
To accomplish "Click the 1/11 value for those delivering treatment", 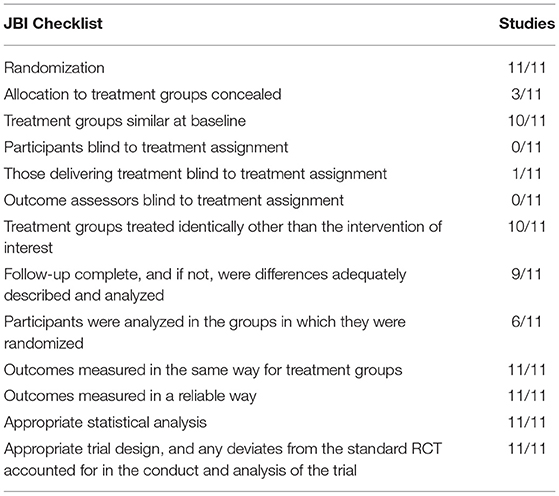I will [527, 174].
